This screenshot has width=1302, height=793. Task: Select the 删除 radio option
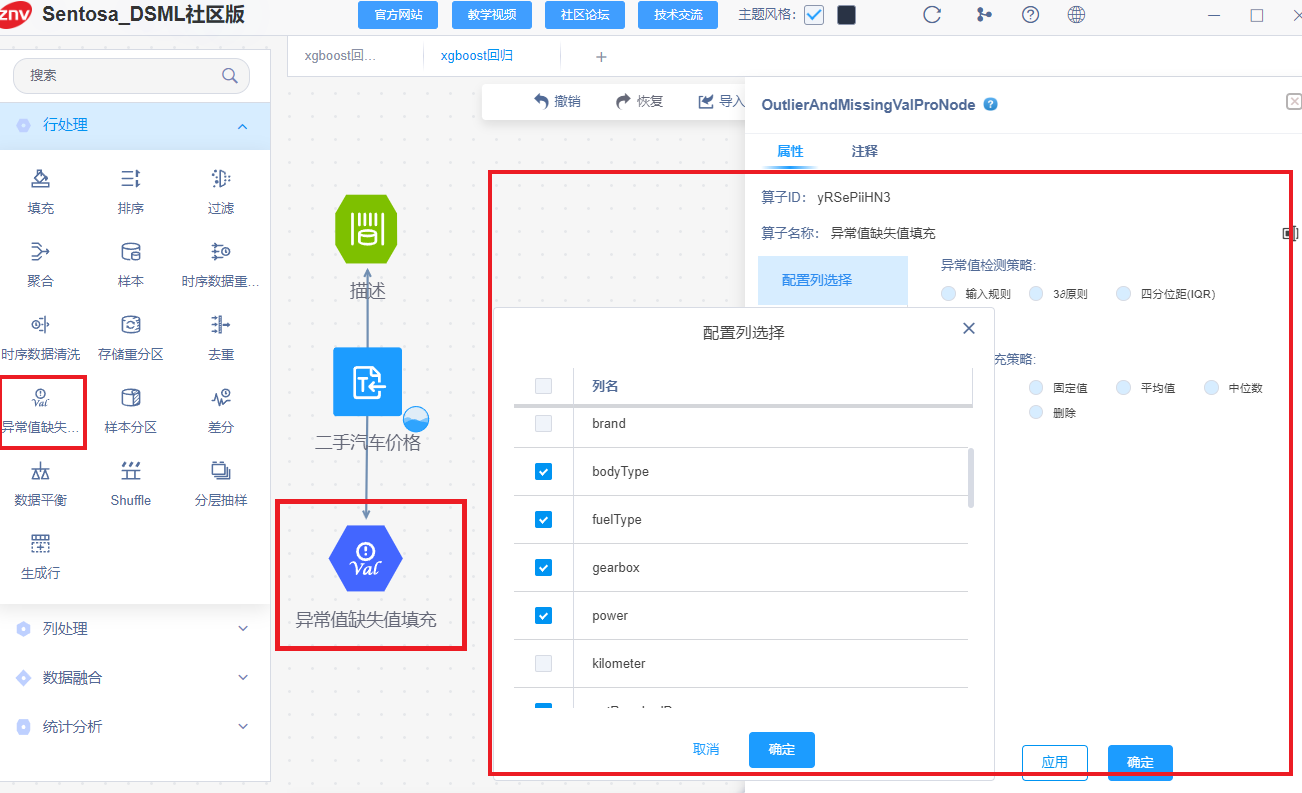coord(1036,412)
